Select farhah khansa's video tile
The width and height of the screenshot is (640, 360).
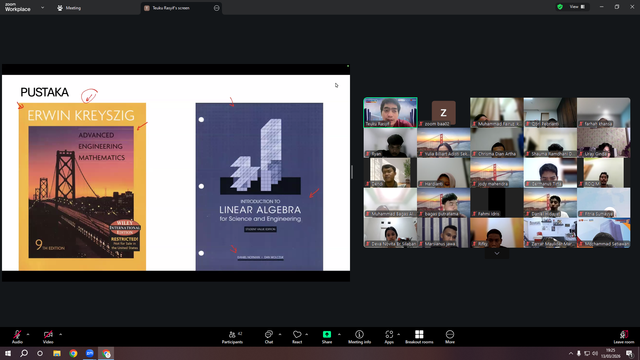(604, 112)
